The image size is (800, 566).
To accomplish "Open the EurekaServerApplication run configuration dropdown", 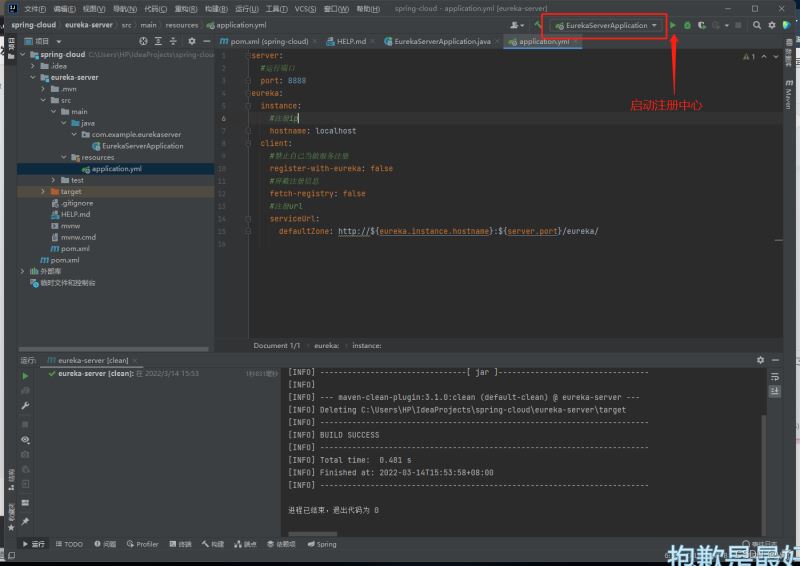I will pyautogui.click(x=607, y=25).
